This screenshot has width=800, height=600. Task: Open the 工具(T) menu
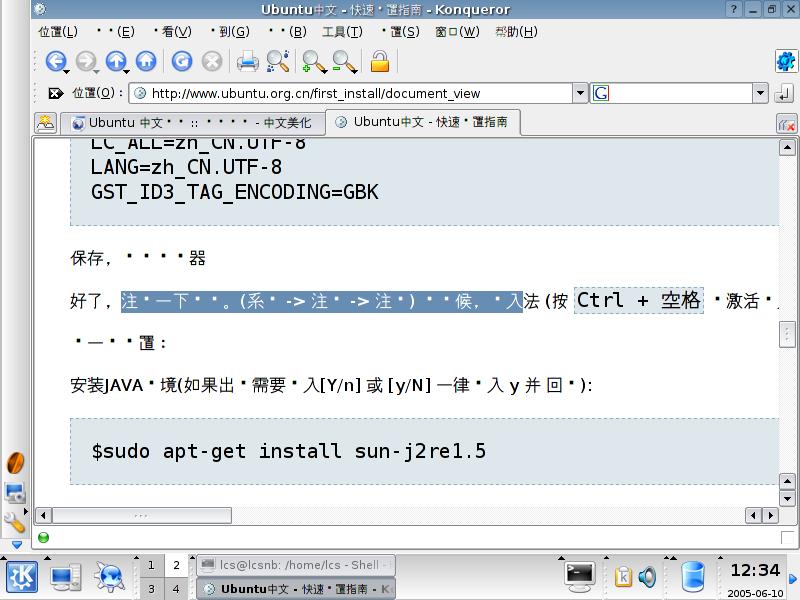coord(342,32)
